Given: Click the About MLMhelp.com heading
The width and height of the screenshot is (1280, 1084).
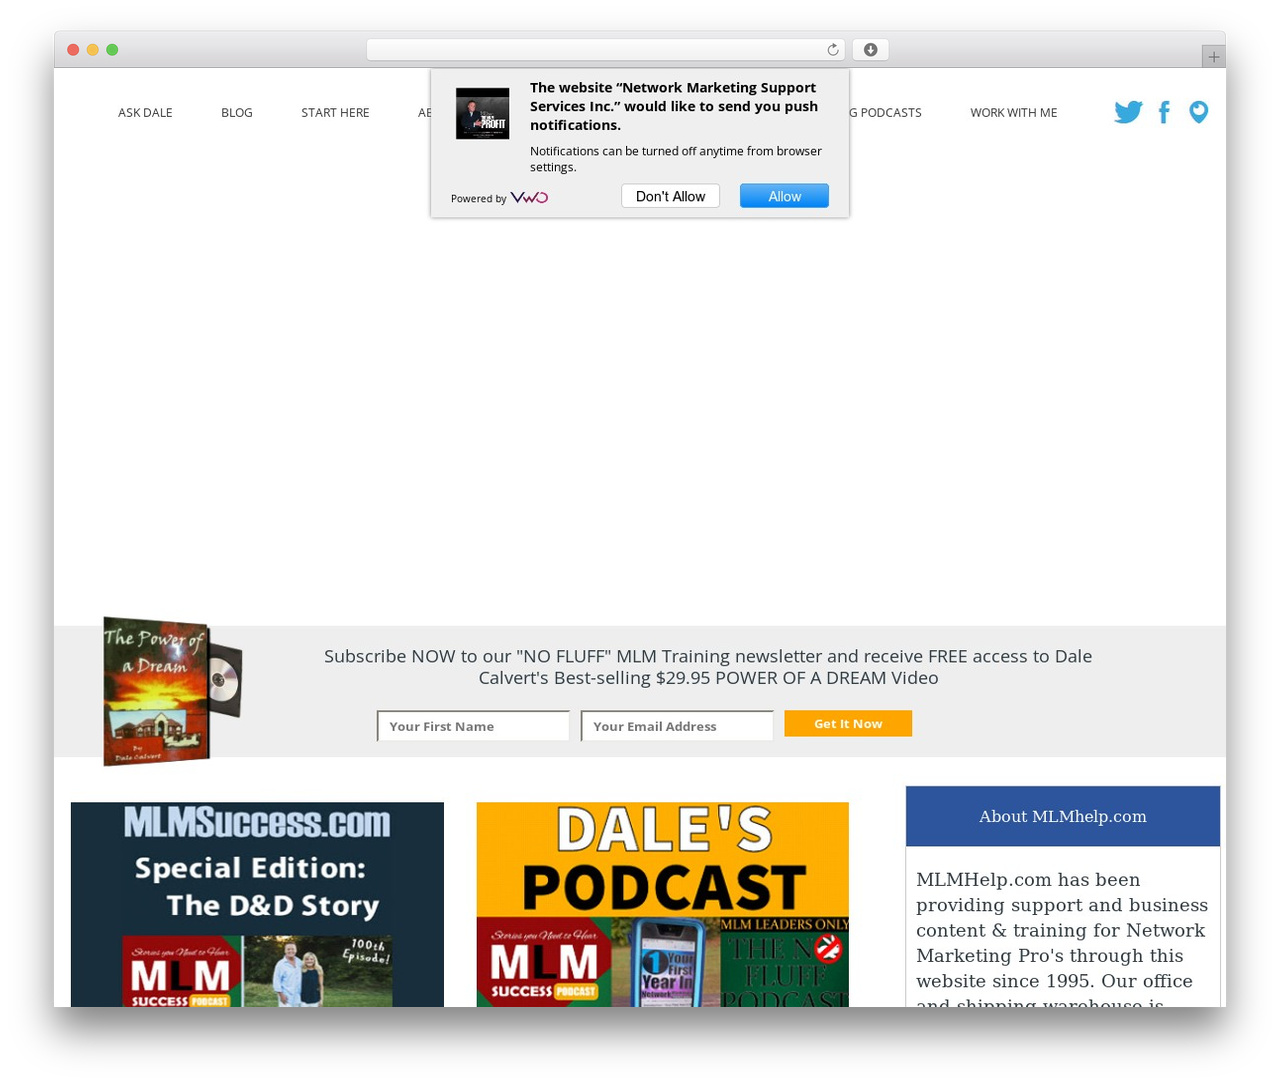Looking at the screenshot, I should [1063, 816].
